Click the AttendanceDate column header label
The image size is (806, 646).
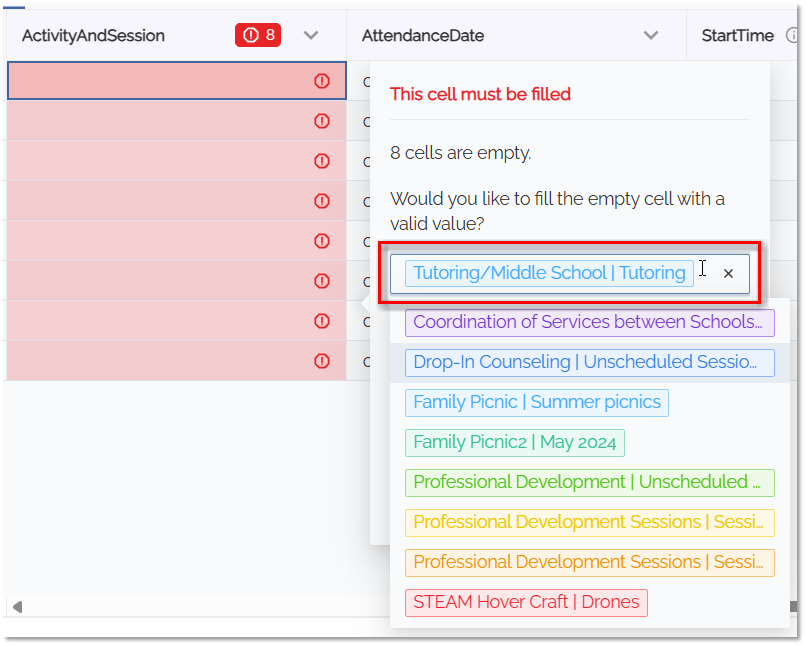pos(422,35)
